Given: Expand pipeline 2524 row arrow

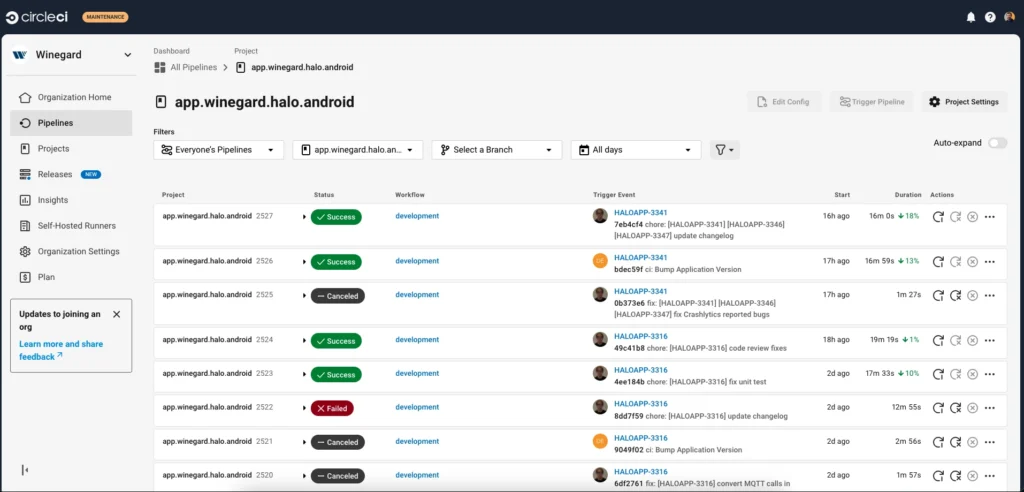Looking at the screenshot, I should (304, 341).
